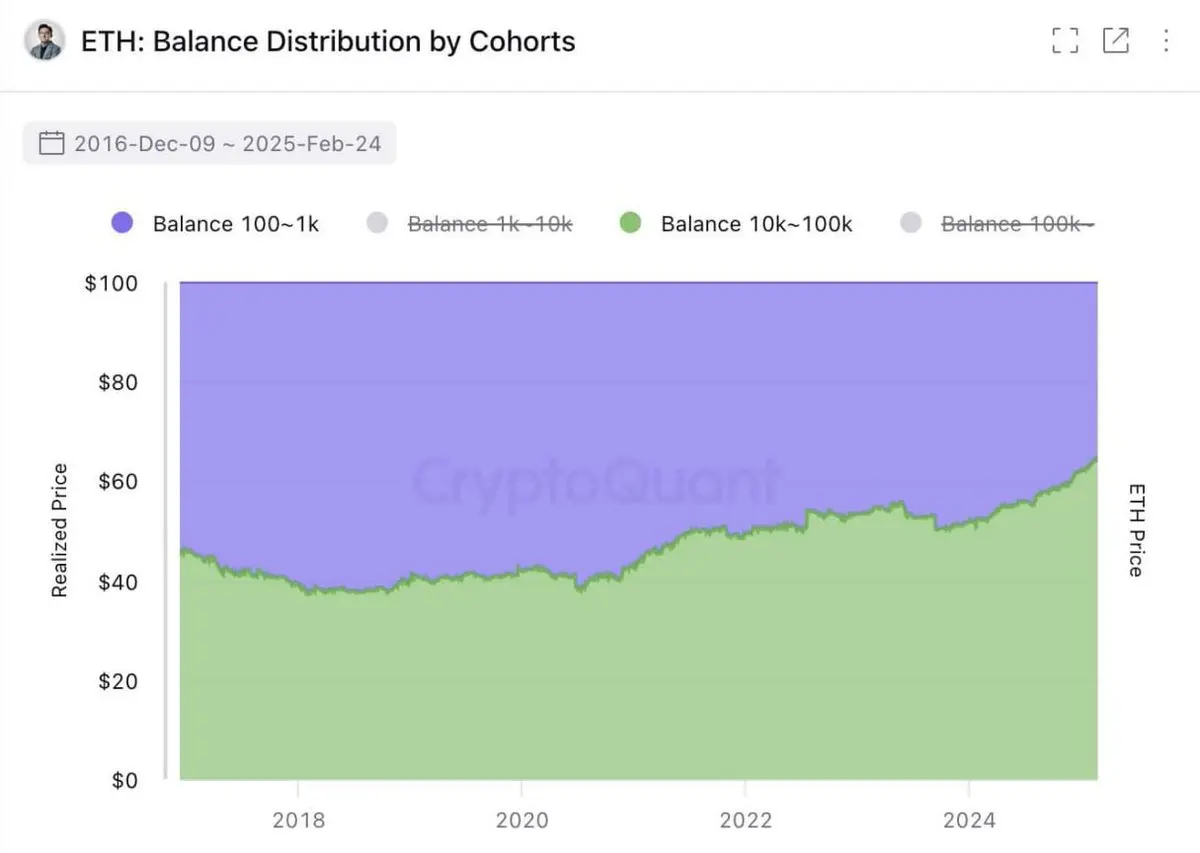The image size is (1200, 853).
Task: Click the calendar icon in date range
Action: (51, 143)
